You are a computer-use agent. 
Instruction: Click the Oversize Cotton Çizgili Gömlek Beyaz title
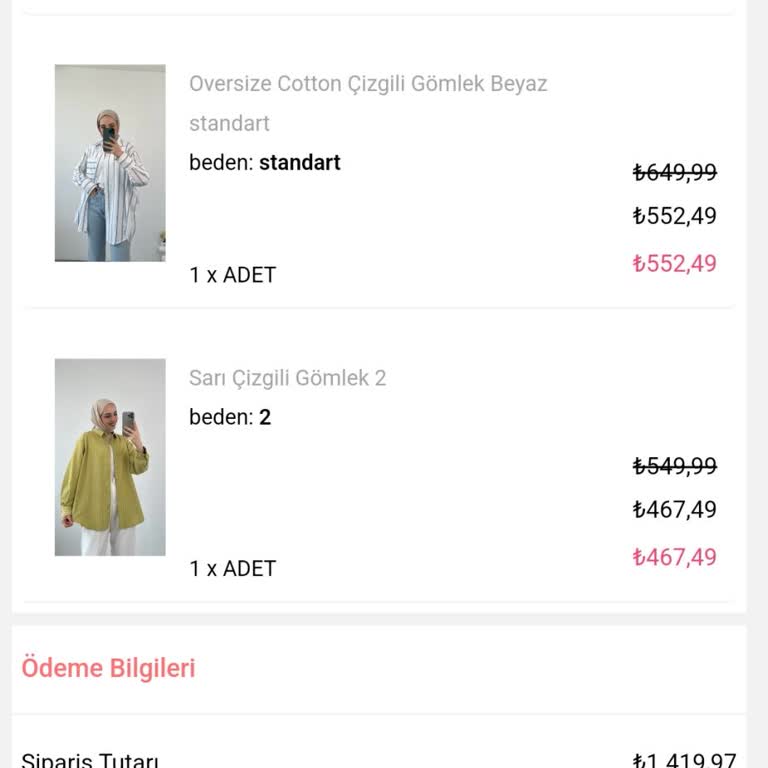(x=368, y=84)
